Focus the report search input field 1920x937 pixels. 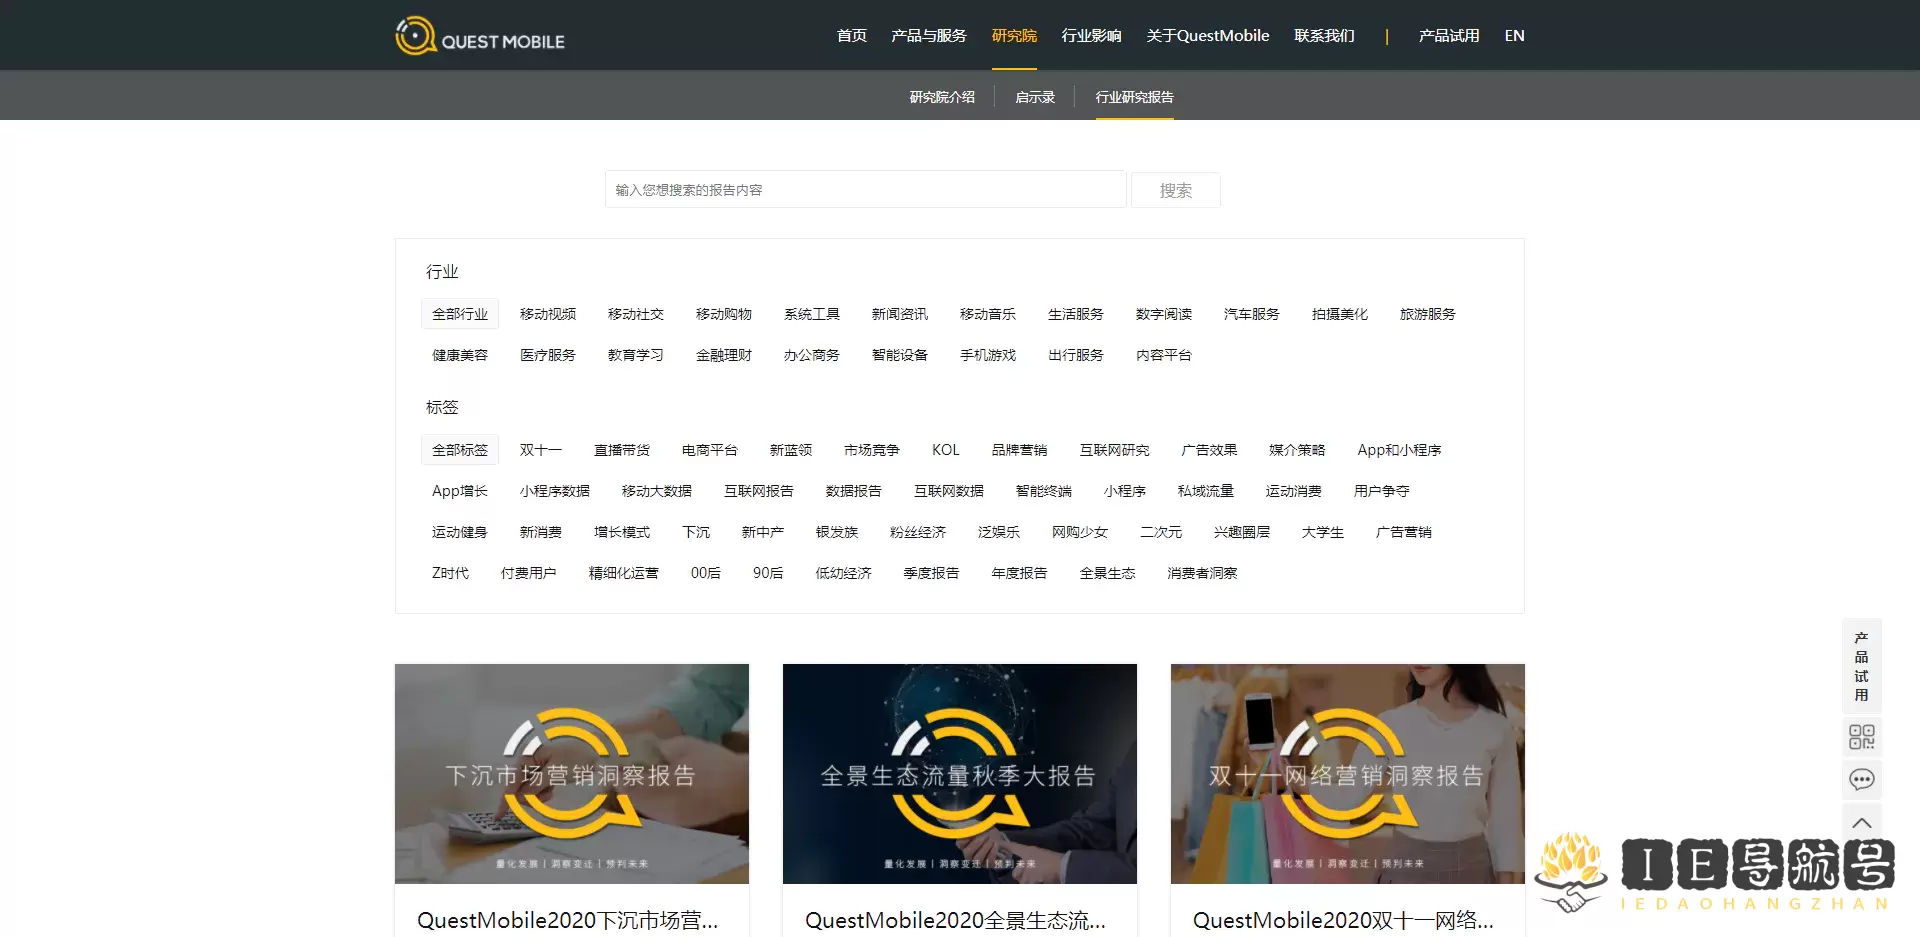coord(866,189)
